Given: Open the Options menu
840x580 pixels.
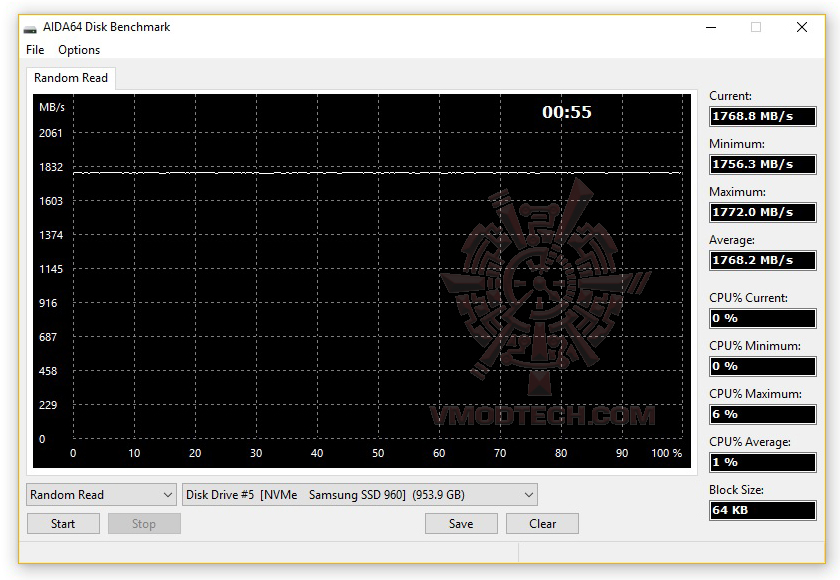Looking at the screenshot, I should (x=79, y=50).
